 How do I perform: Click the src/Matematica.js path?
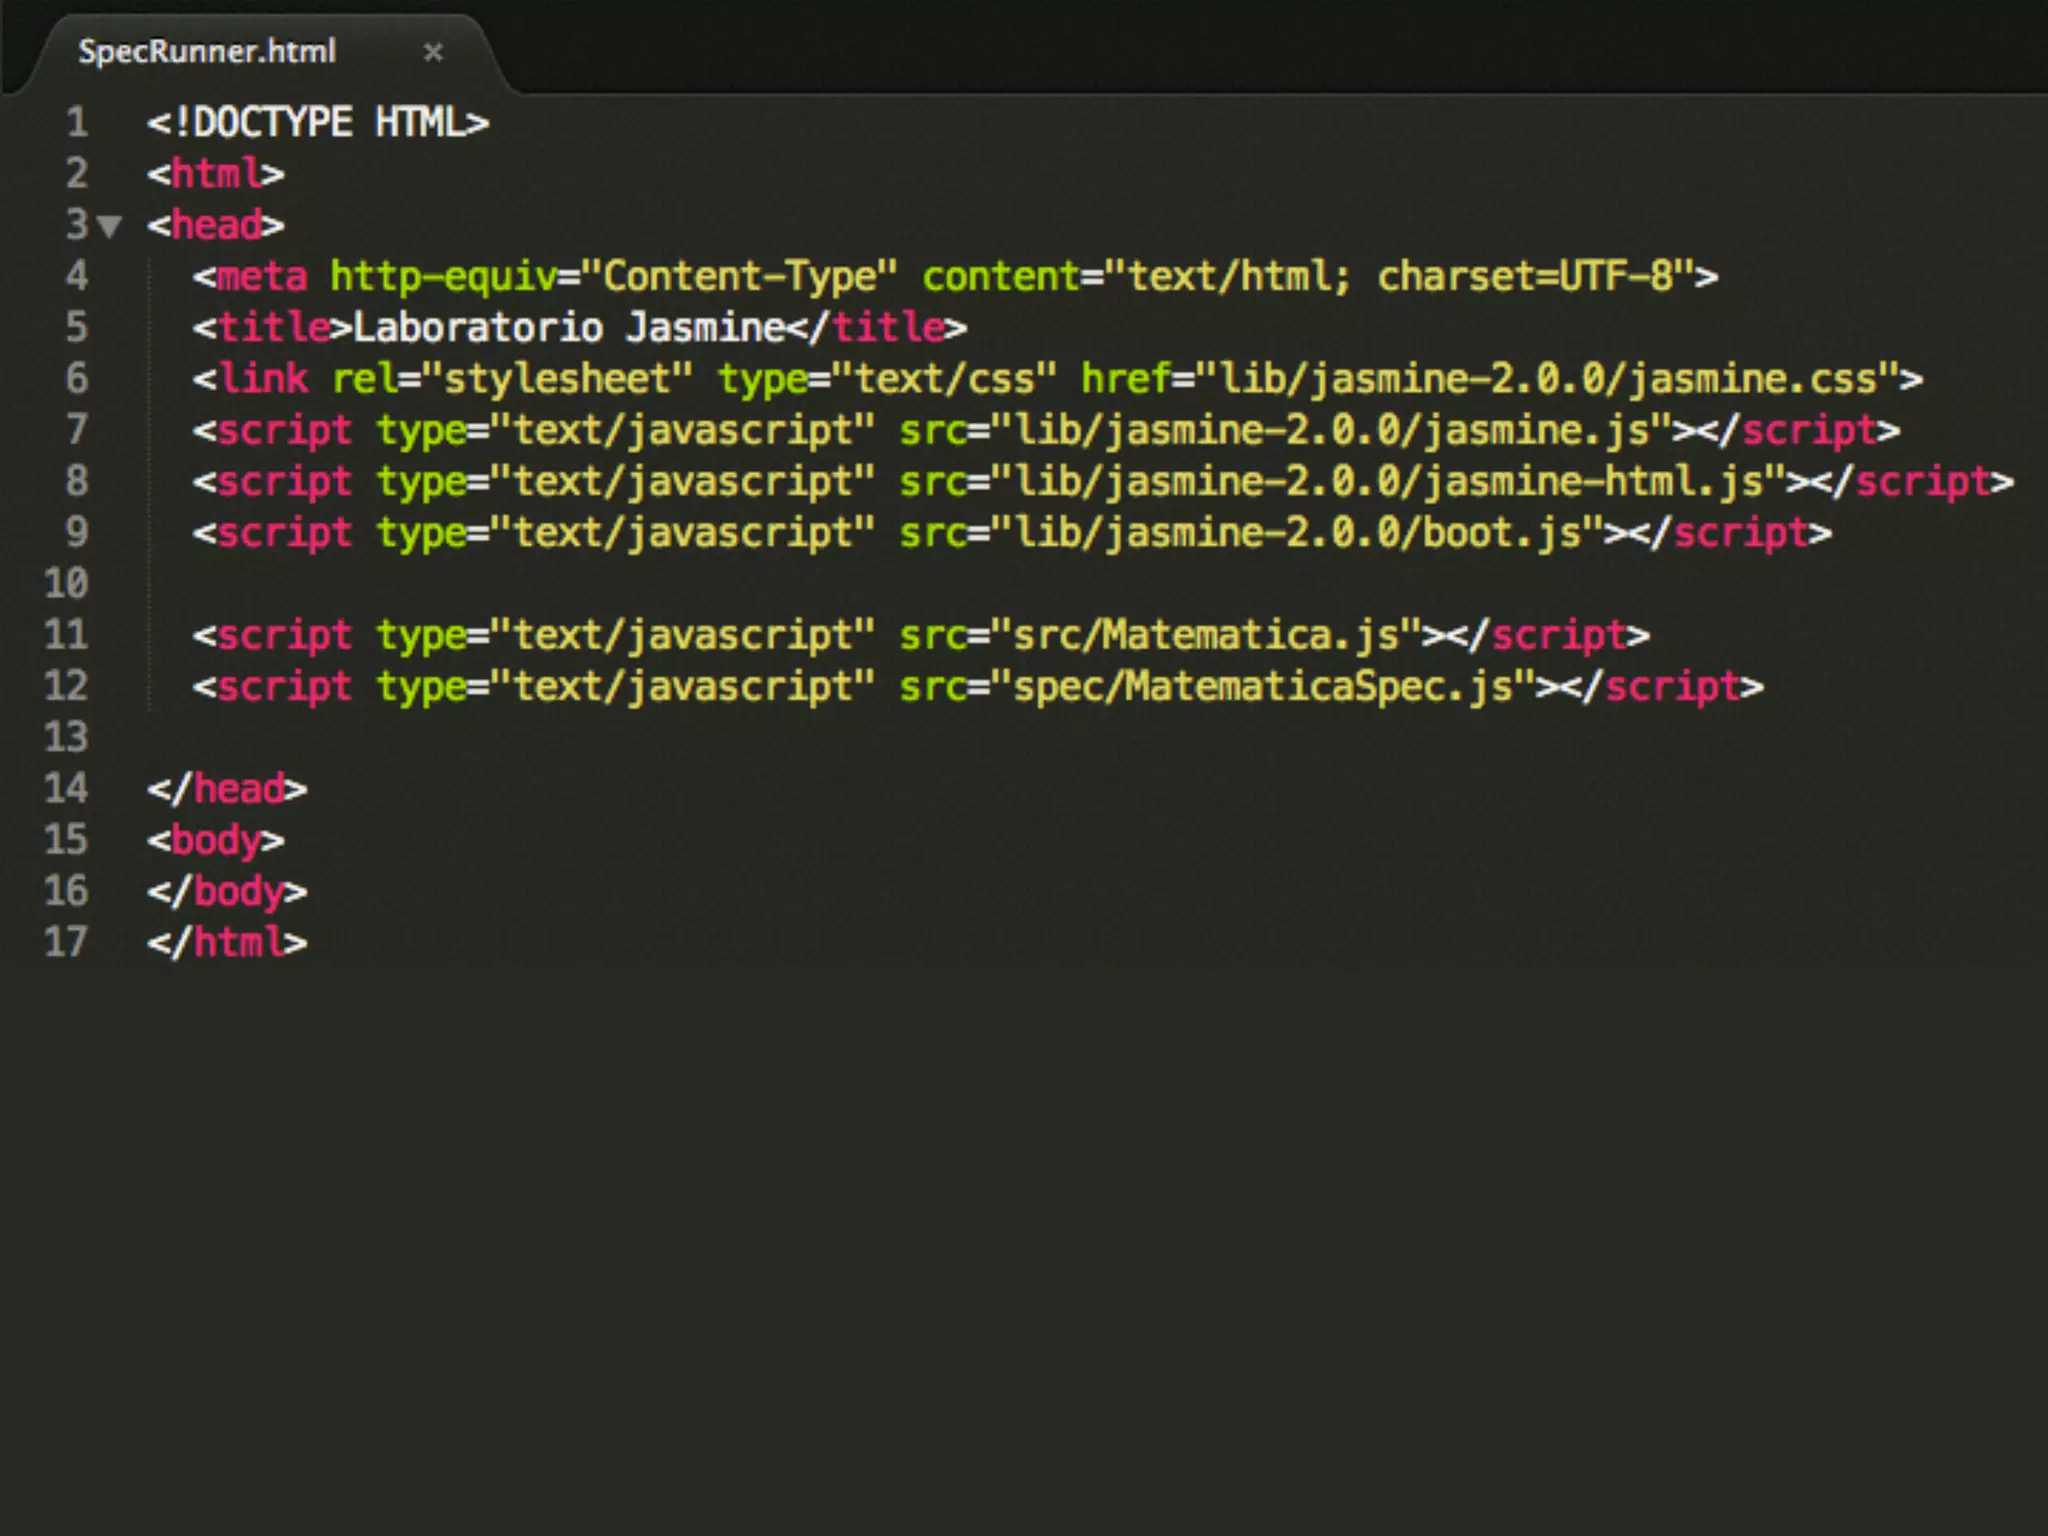[1206, 635]
